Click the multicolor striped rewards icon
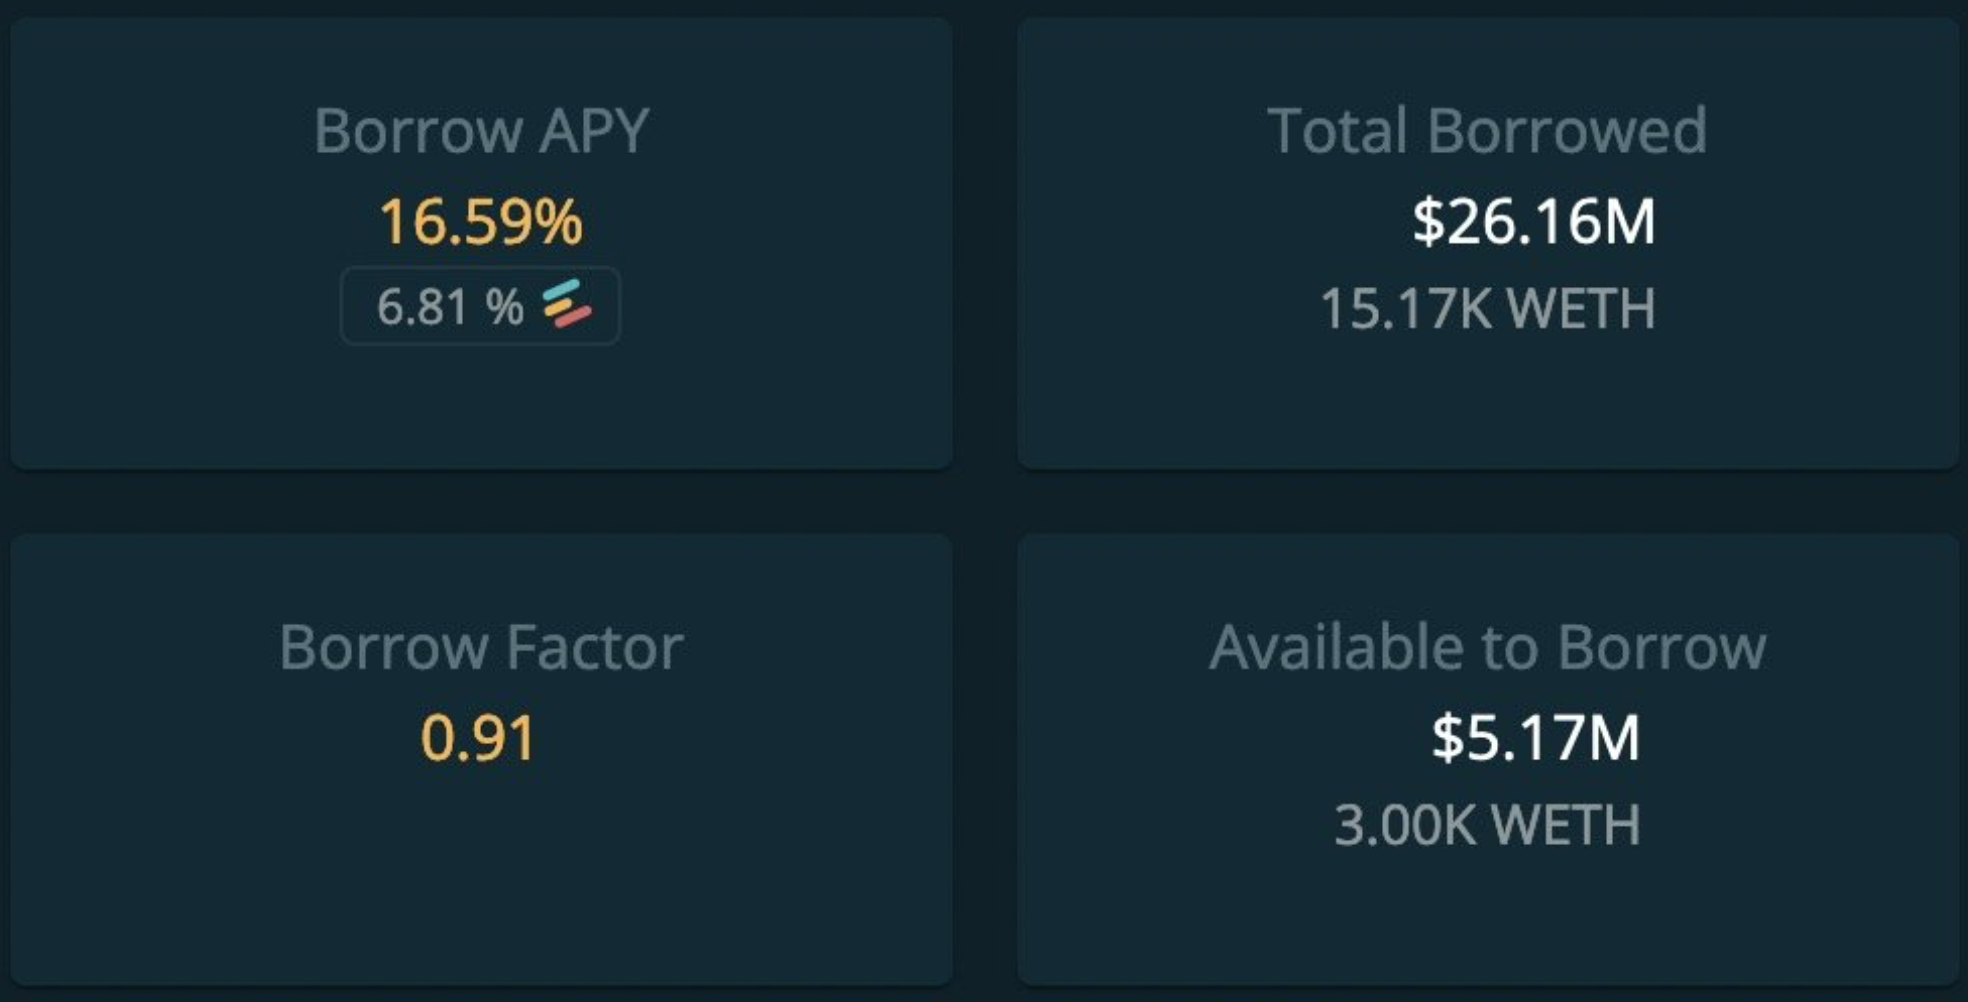1968x1002 pixels. 567,304
